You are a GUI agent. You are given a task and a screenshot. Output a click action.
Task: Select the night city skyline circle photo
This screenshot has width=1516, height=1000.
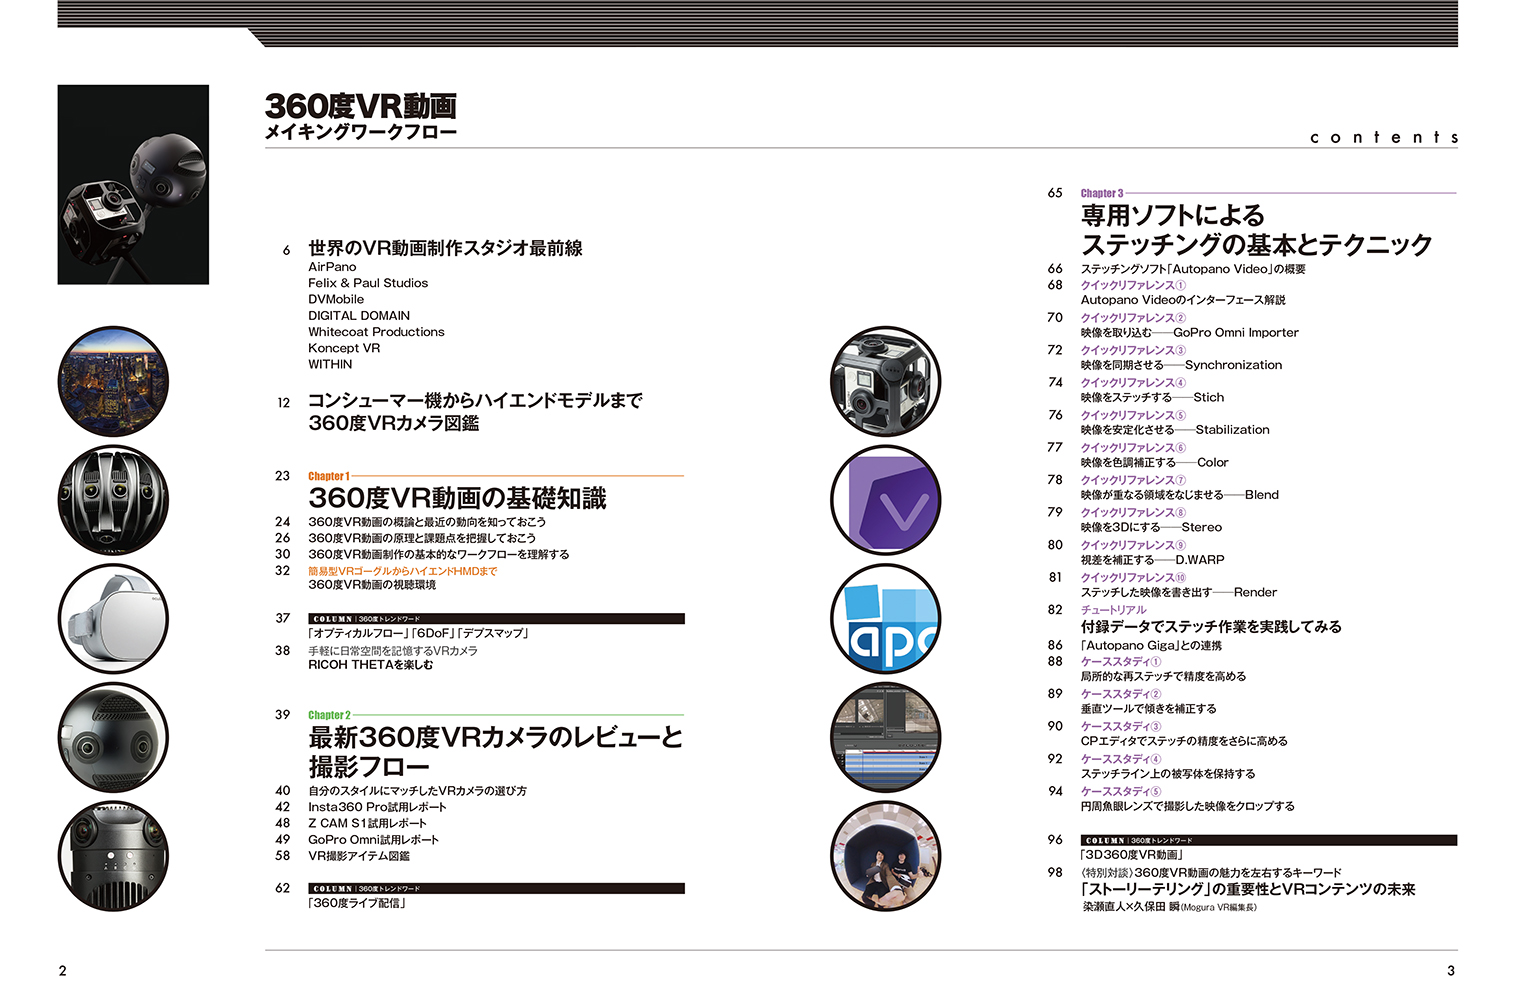click(x=113, y=381)
